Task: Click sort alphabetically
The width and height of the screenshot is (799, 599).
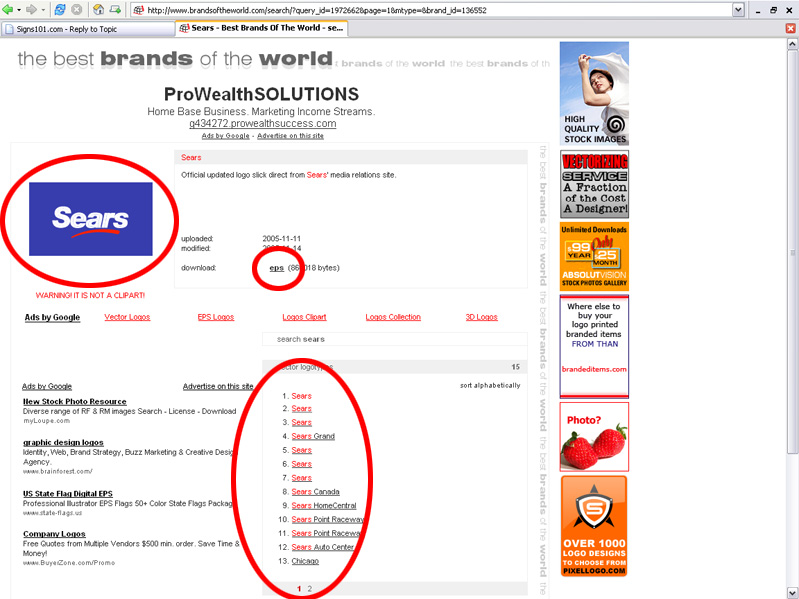Action: [x=490, y=386]
